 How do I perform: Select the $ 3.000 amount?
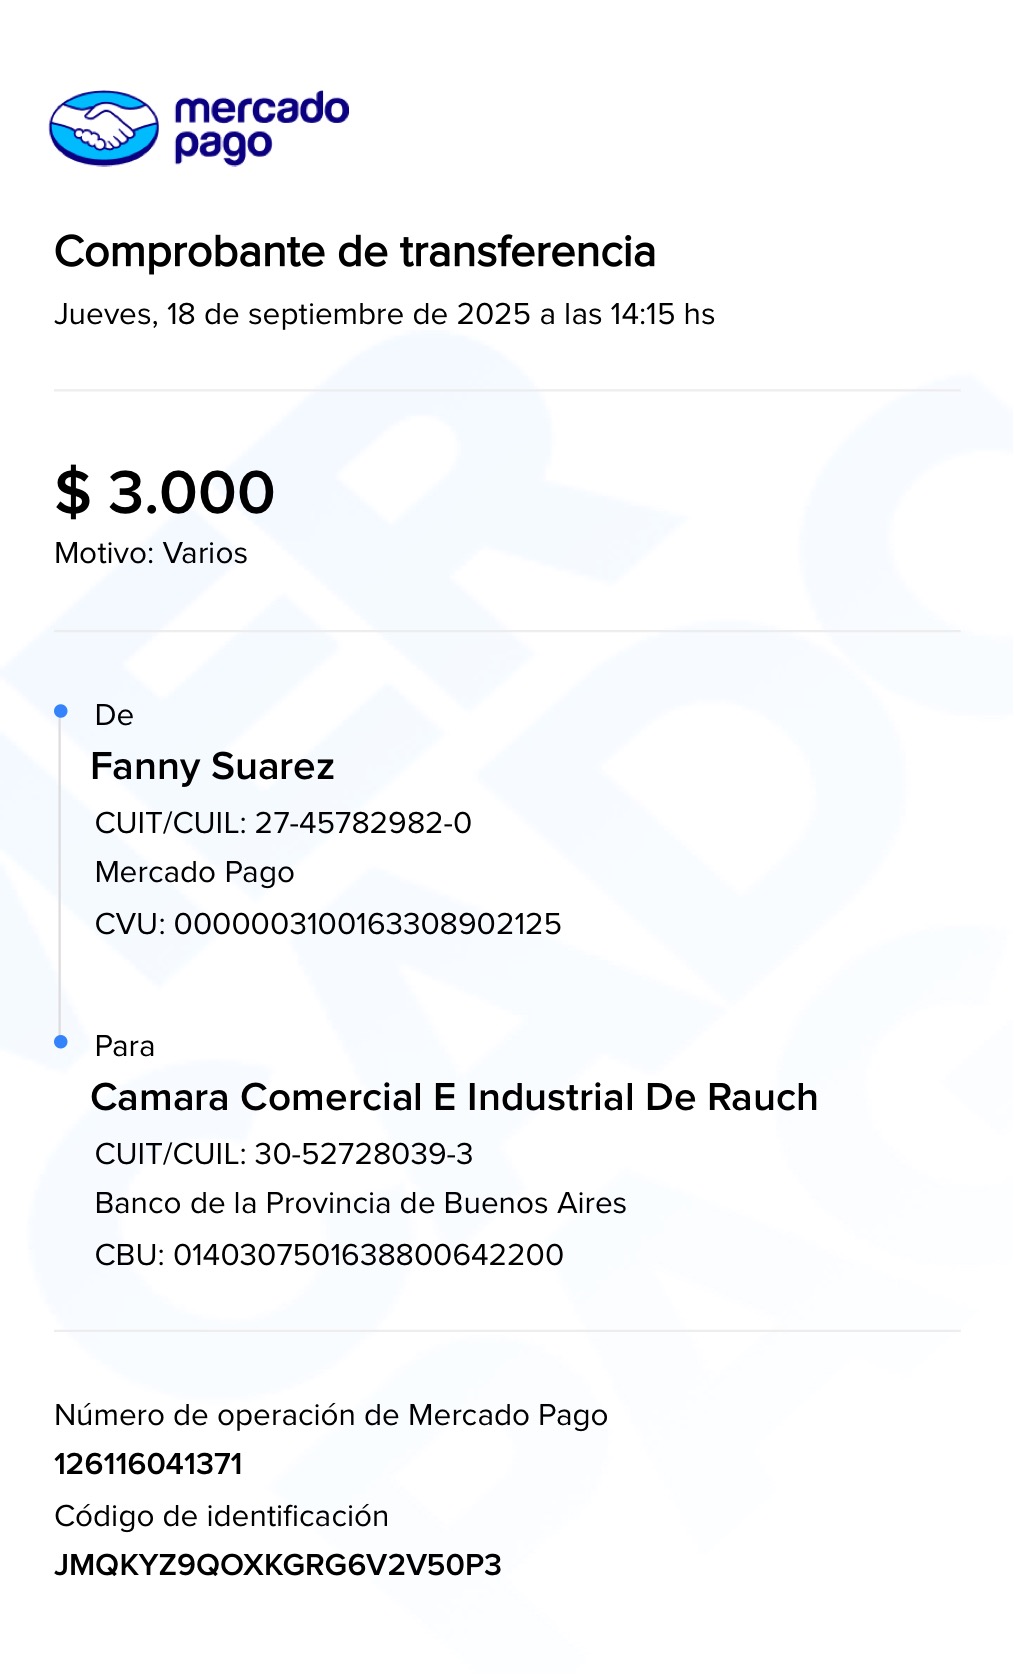(165, 492)
